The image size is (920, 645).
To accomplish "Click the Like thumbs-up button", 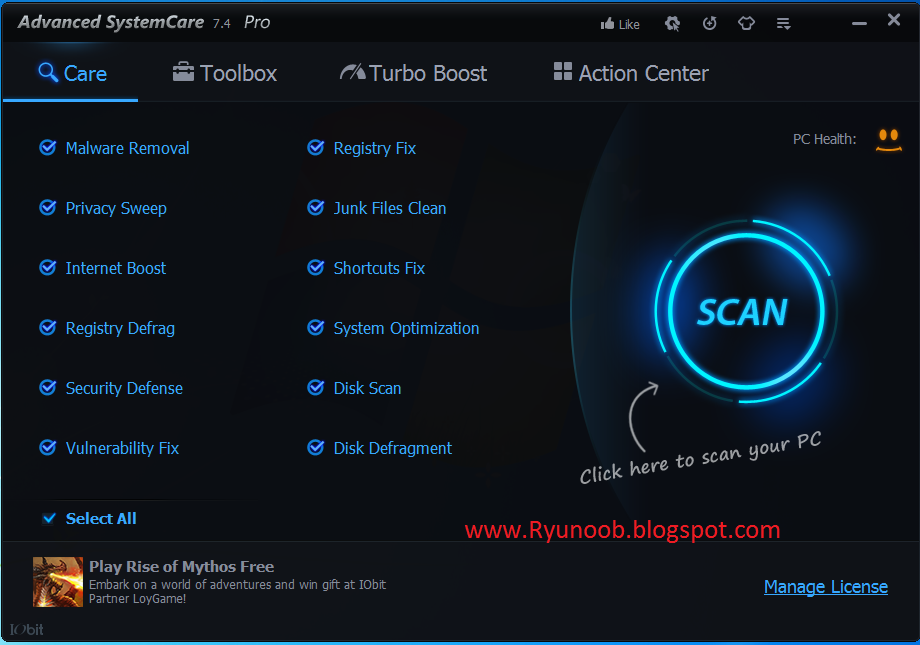I will tap(620, 24).
